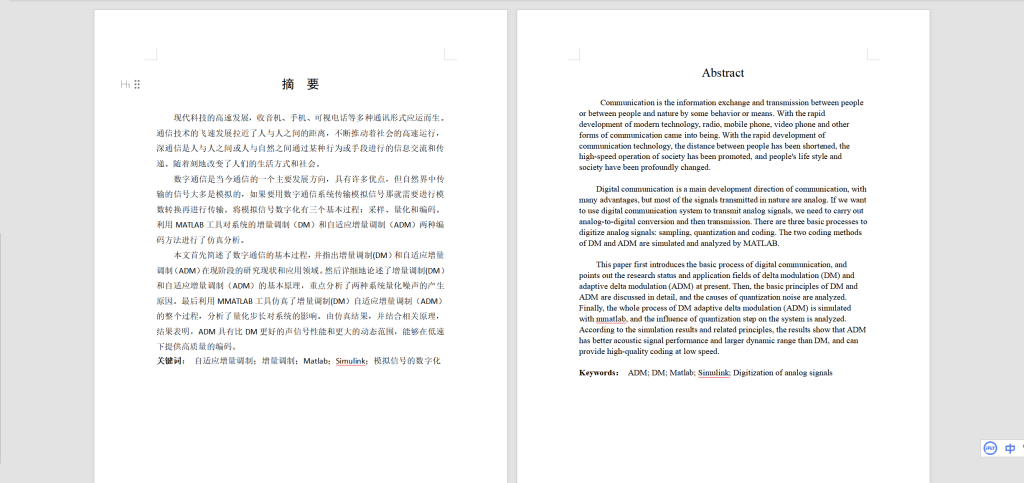Image resolution: width=1024 pixels, height=483 pixels.
Task: Click the line starting 'Communication is the information exchange'
Action: (x=731, y=102)
